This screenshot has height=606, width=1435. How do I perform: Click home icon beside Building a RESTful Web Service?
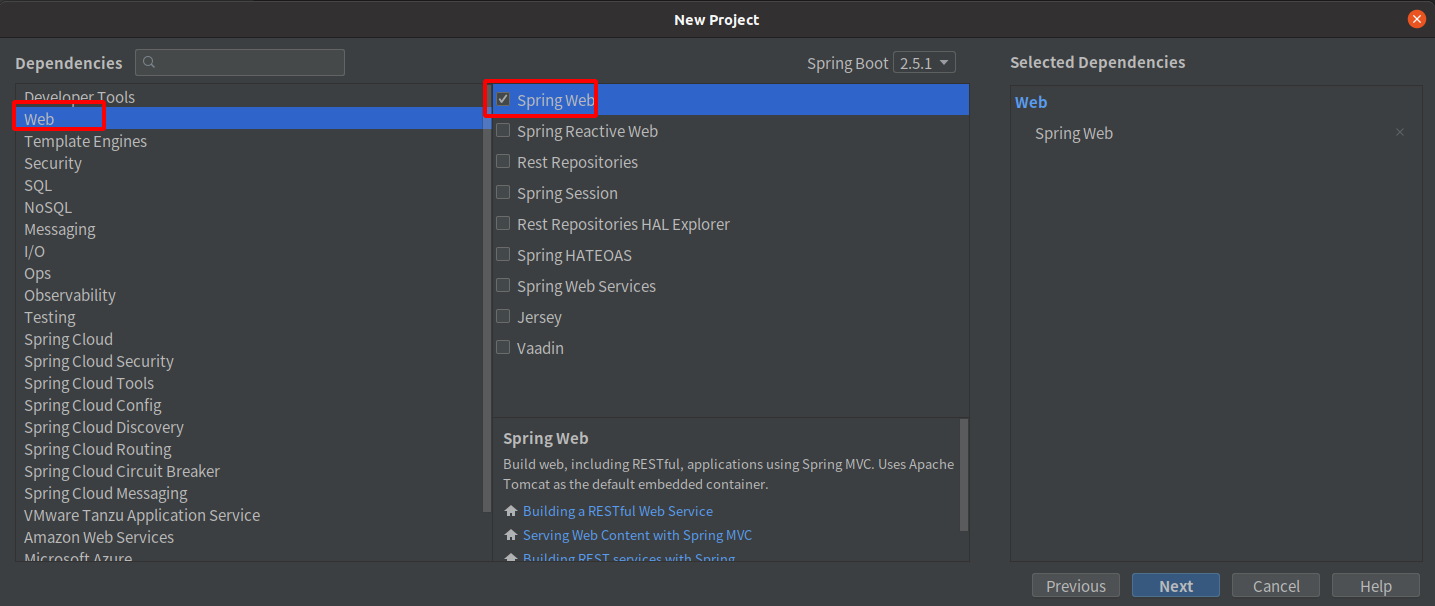click(x=511, y=511)
